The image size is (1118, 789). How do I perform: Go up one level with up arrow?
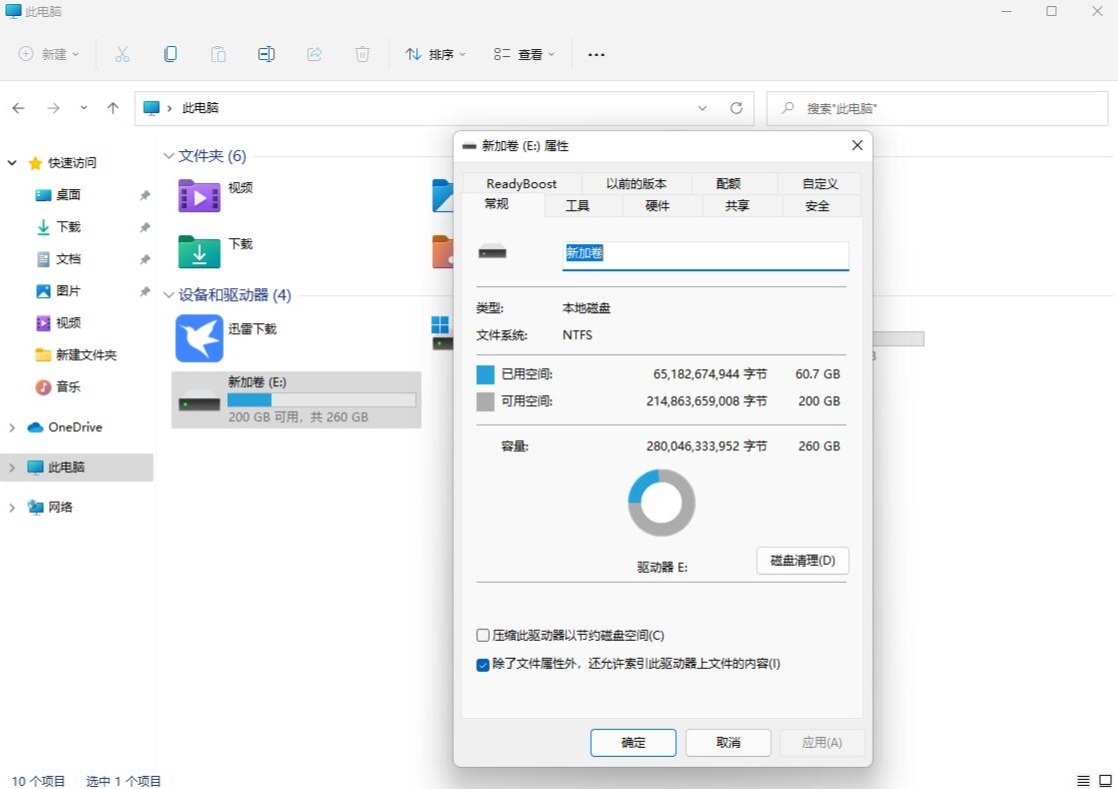pos(113,108)
